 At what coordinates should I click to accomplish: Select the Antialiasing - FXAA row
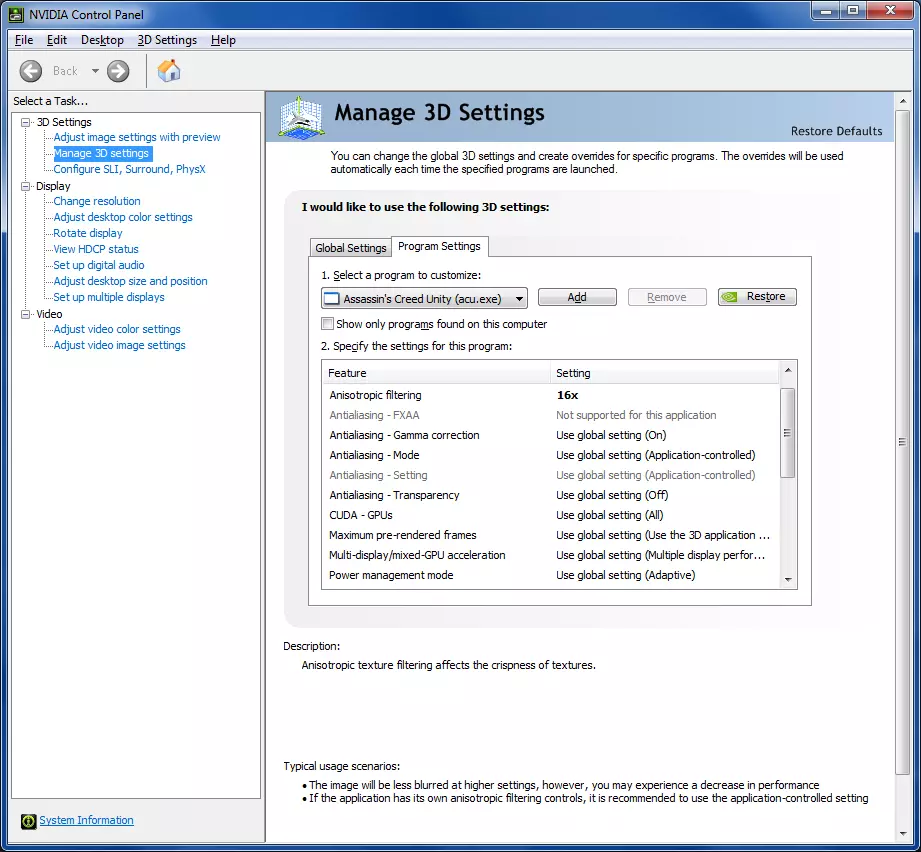click(551, 415)
